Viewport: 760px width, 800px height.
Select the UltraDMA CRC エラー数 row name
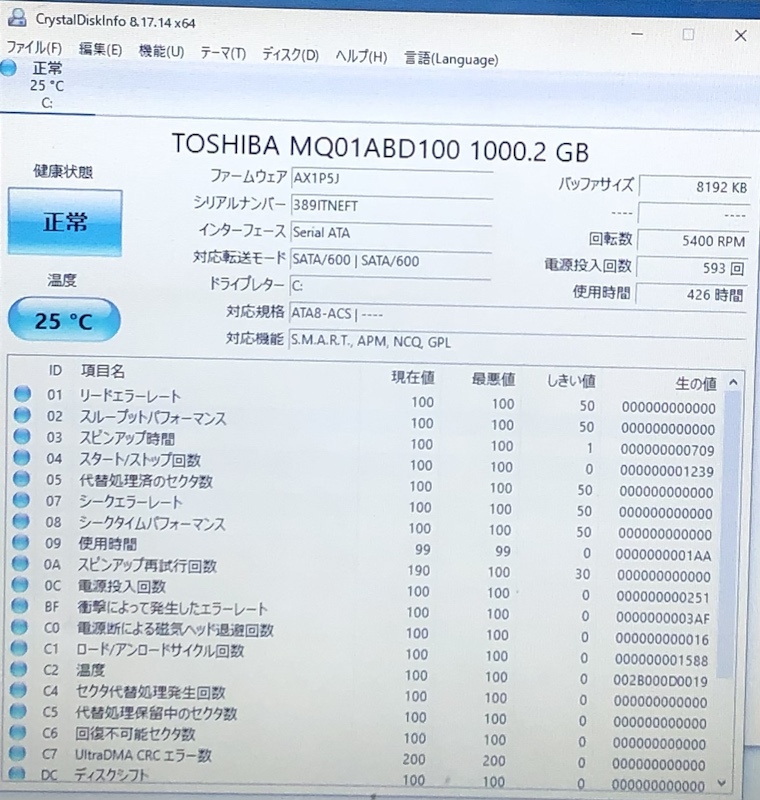(143, 755)
